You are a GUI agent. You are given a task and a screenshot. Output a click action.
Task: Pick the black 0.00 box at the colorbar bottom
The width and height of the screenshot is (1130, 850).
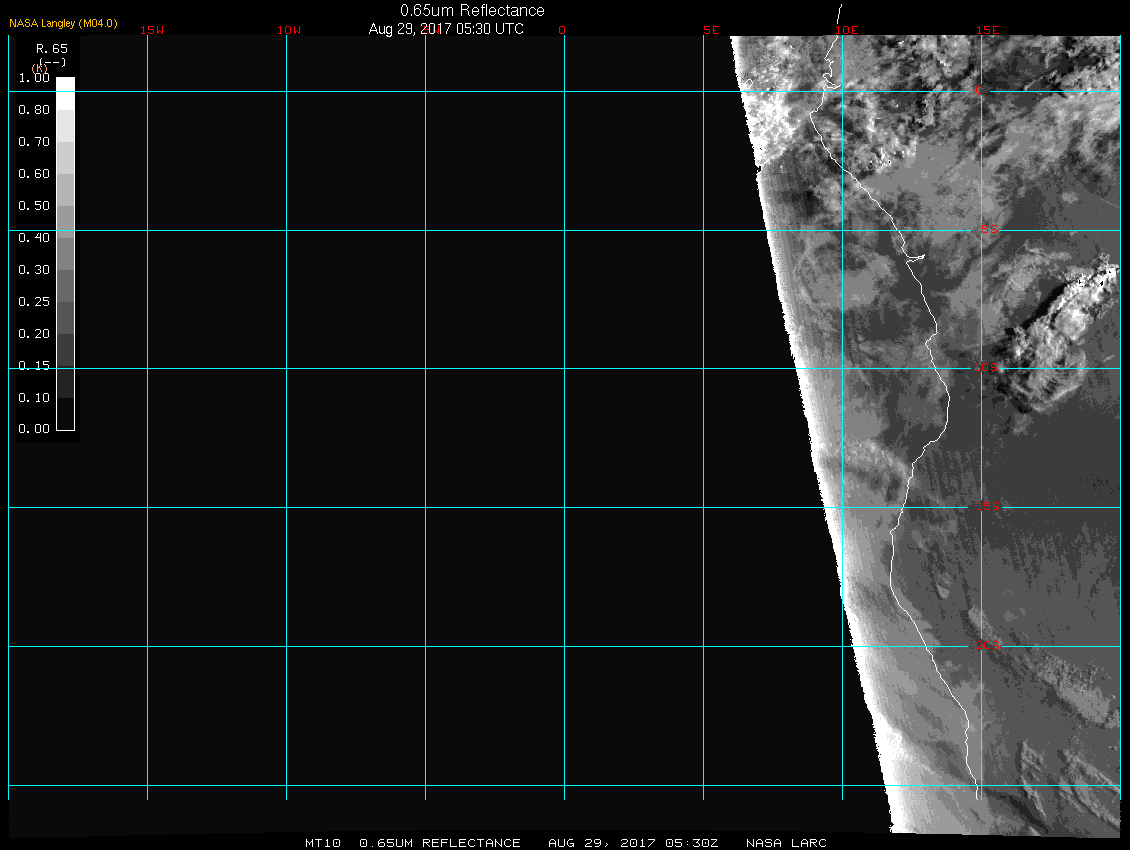[x=65, y=421]
